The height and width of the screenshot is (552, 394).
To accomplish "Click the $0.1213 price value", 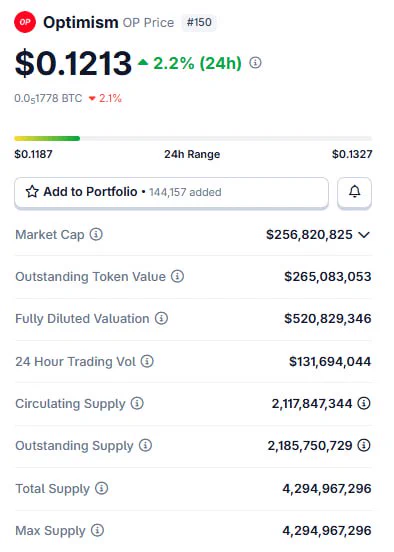I will (73, 63).
